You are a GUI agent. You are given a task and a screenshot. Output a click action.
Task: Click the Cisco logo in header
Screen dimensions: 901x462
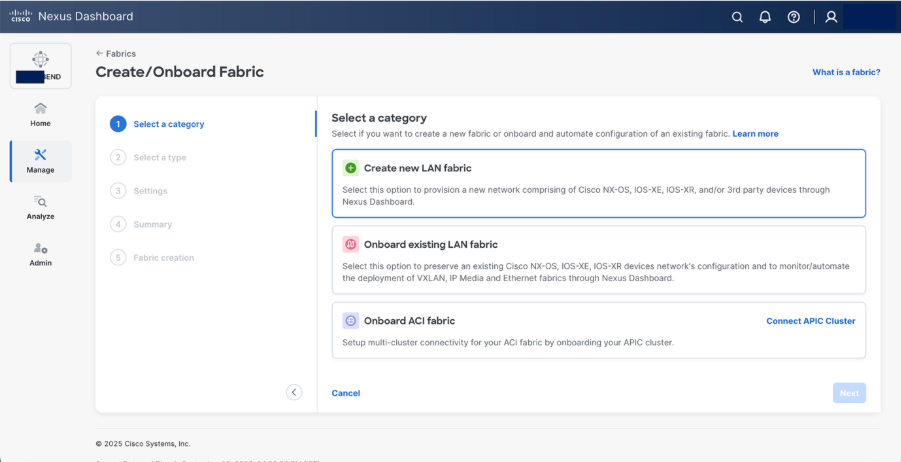coord(20,17)
